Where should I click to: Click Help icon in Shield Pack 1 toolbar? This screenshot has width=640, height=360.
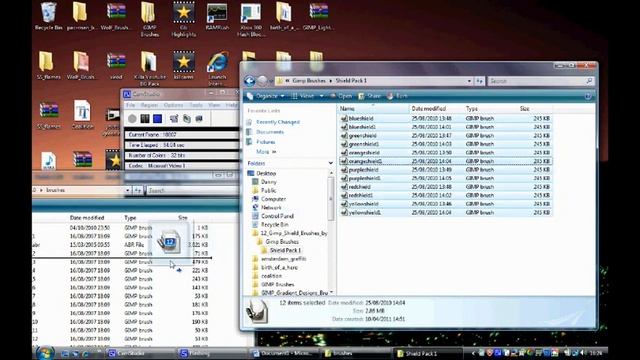tap(588, 96)
